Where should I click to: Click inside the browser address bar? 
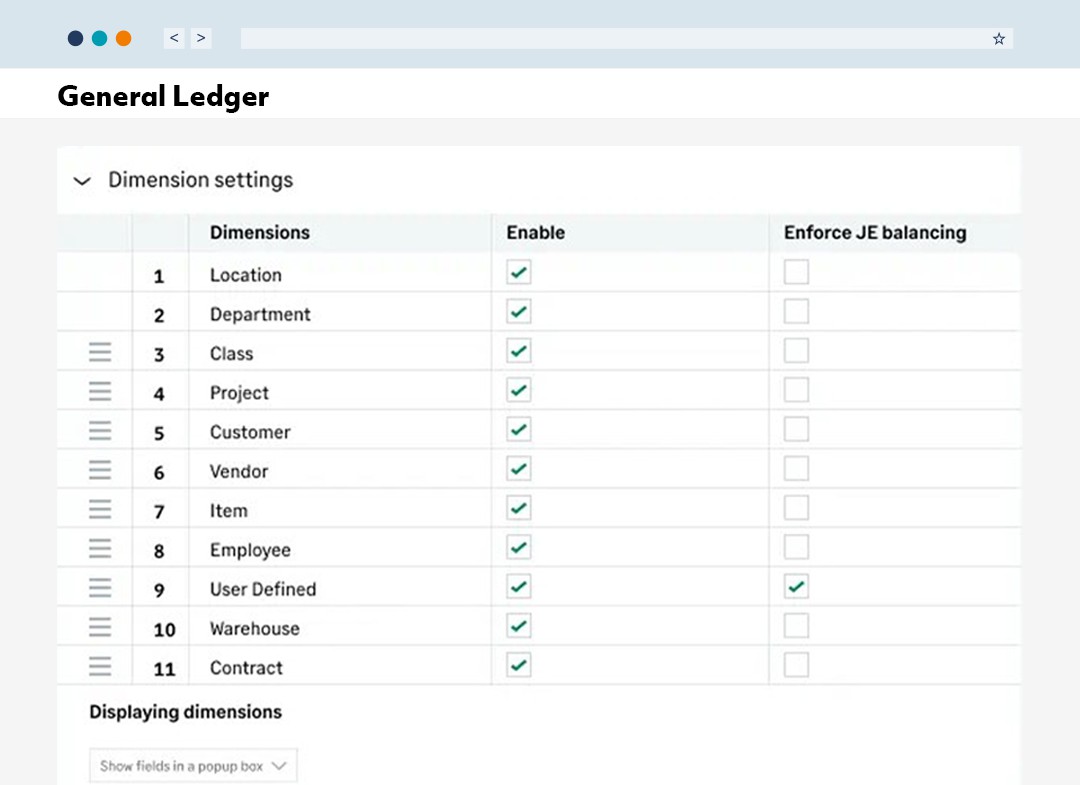(x=600, y=38)
